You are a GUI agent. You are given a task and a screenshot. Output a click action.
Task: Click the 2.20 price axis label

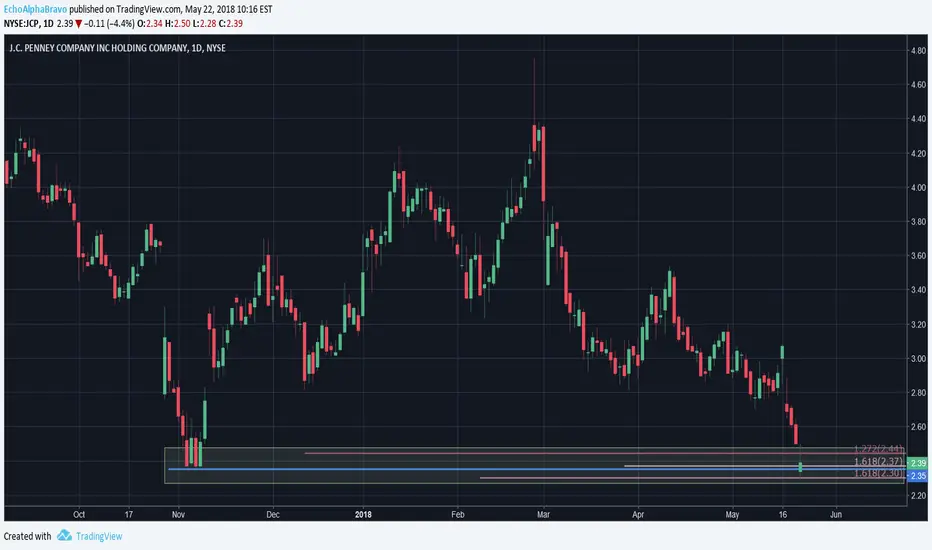918,495
